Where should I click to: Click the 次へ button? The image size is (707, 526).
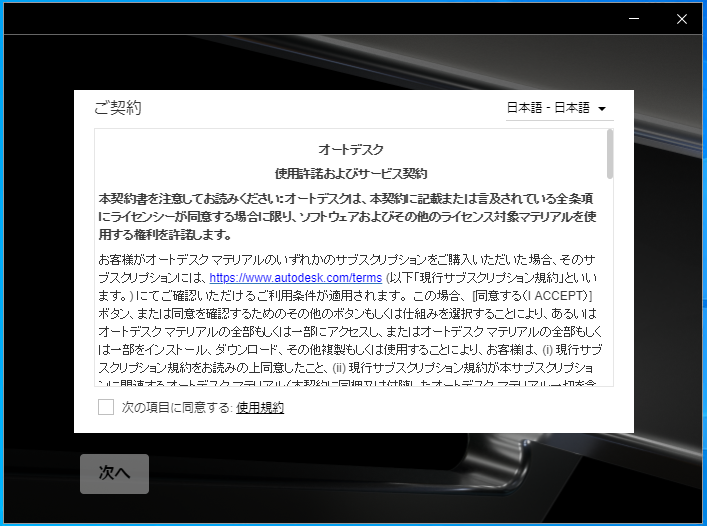pos(115,474)
